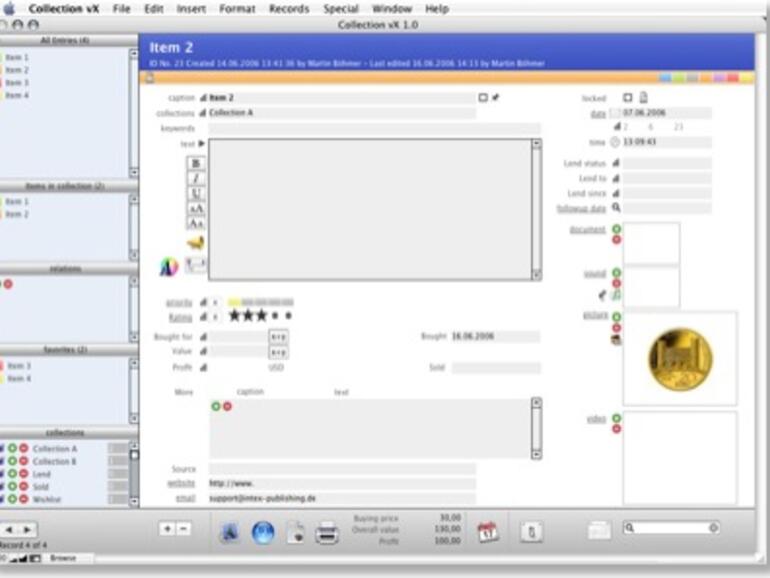This screenshot has height=578, width=770.
Task: Open the Bought for value list
Action: (x=203, y=337)
